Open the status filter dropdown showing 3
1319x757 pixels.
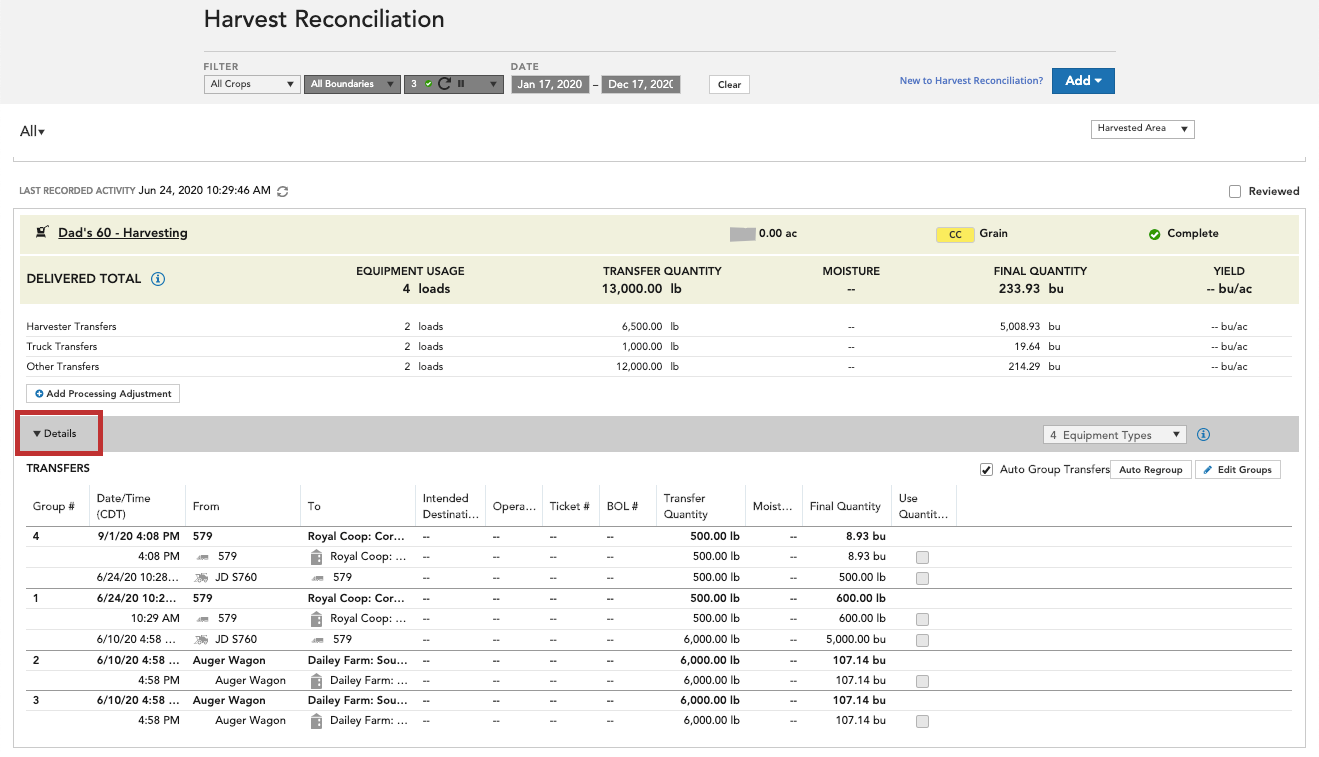click(x=453, y=84)
